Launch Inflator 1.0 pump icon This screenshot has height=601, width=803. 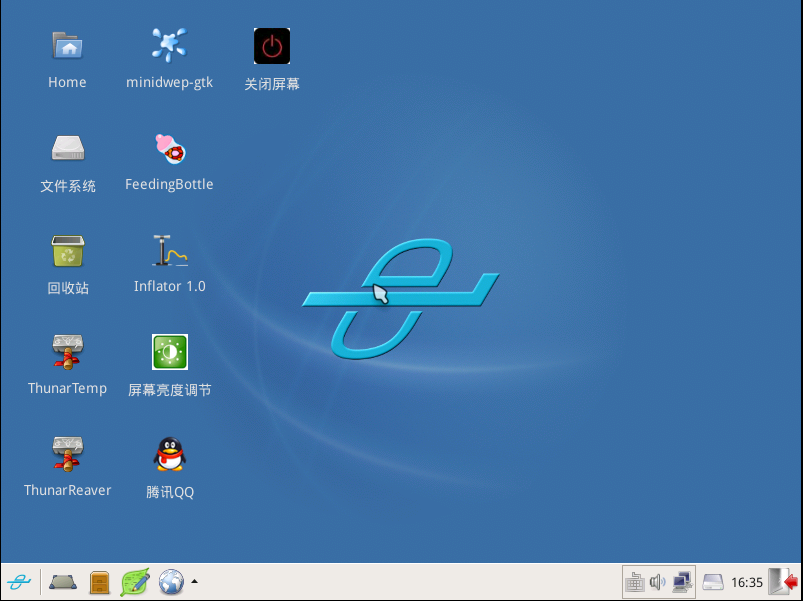click(x=170, y=250)
